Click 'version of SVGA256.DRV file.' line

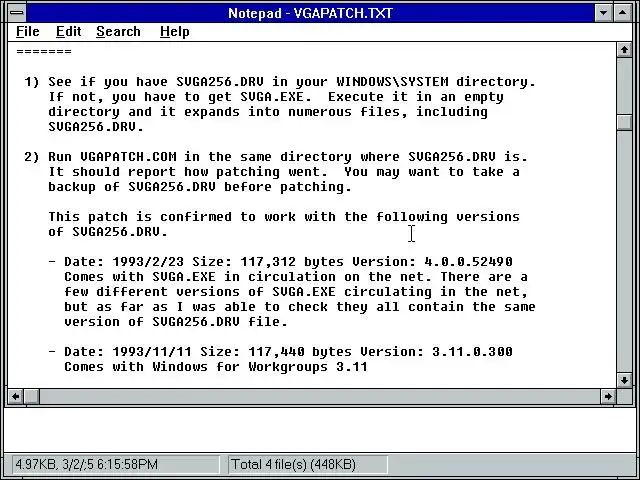tap(176, 322)
